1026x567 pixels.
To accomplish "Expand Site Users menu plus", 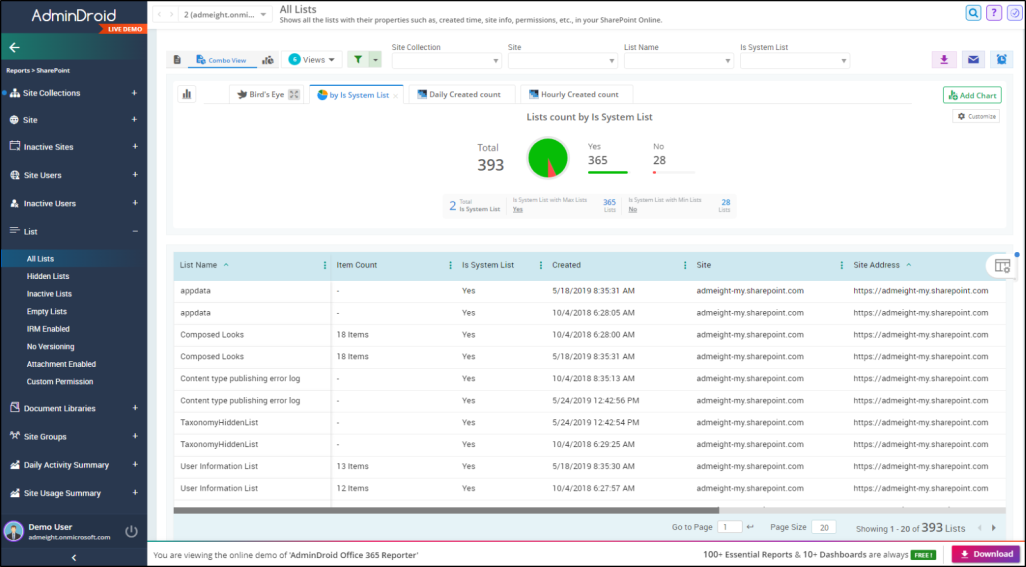I will point(135,175).
